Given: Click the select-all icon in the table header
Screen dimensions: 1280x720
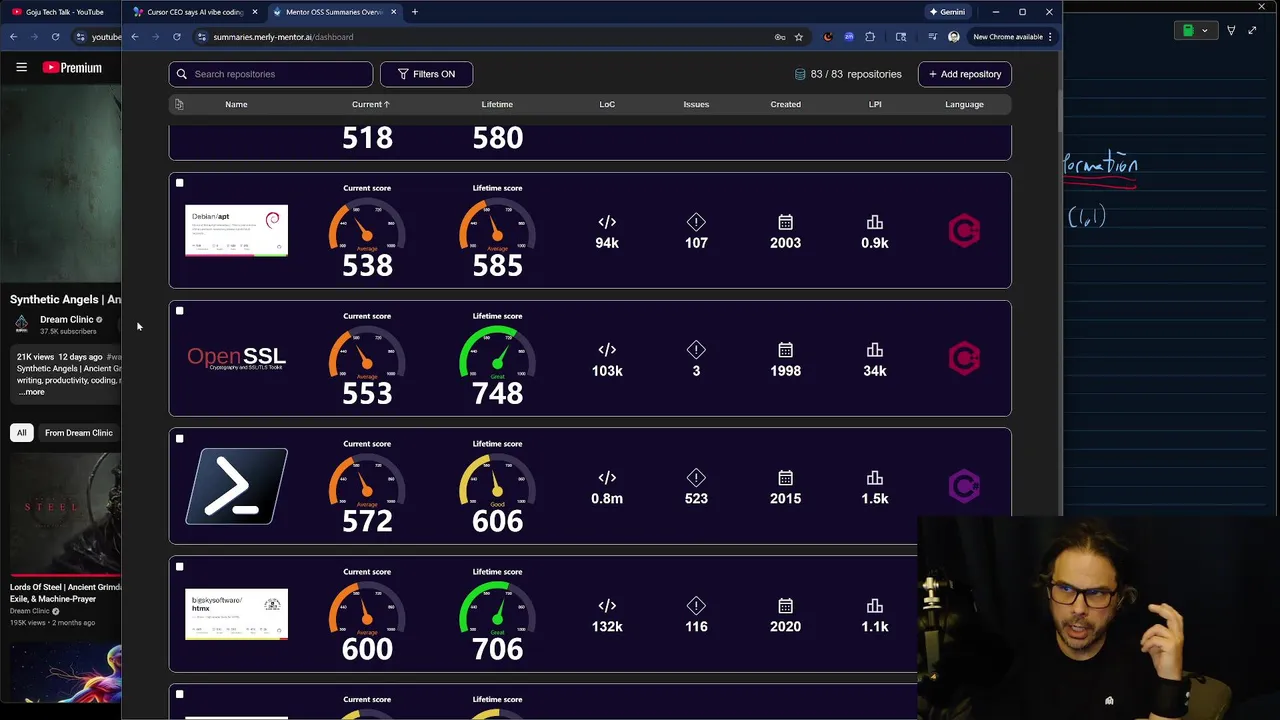Looking at the screenshot, I should (179, 104).
